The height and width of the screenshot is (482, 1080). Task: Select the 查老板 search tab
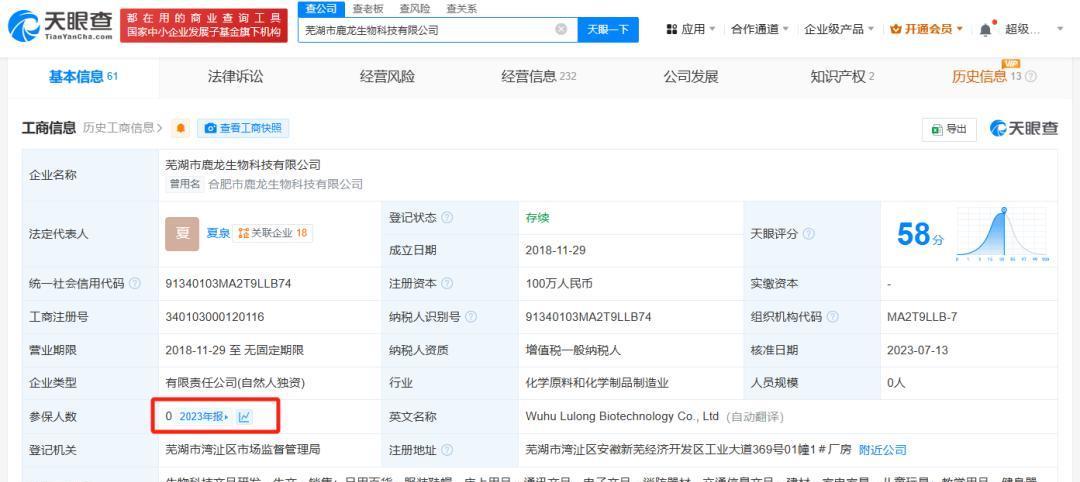coord(367,9)
